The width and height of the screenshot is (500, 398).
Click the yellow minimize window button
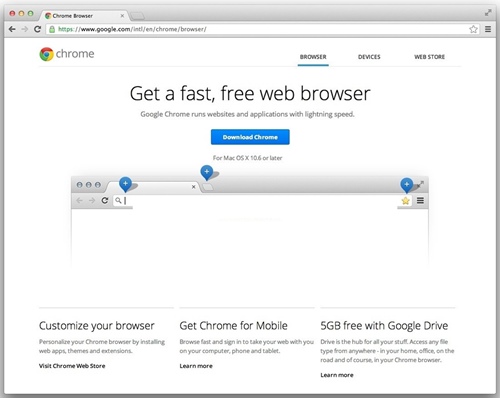(x=21, y=13)
